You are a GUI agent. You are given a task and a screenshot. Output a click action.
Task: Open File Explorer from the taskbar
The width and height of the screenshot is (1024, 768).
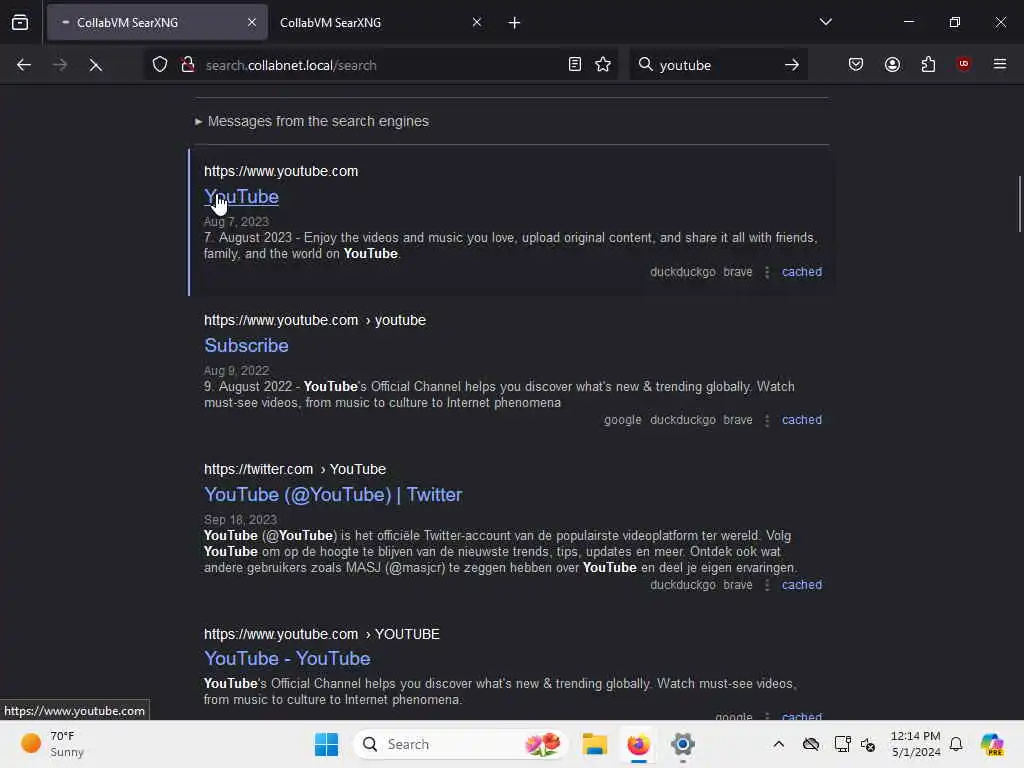594,744
